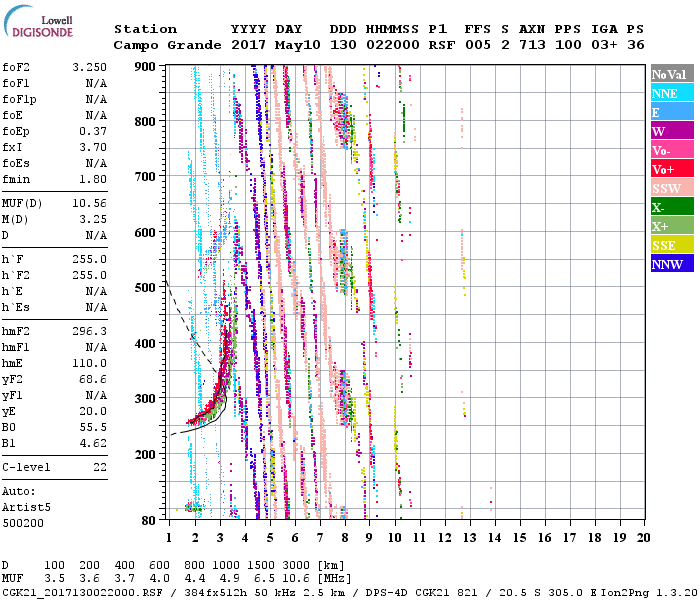
Task: Click the X- green legend swatch
Action: [672, 207]
